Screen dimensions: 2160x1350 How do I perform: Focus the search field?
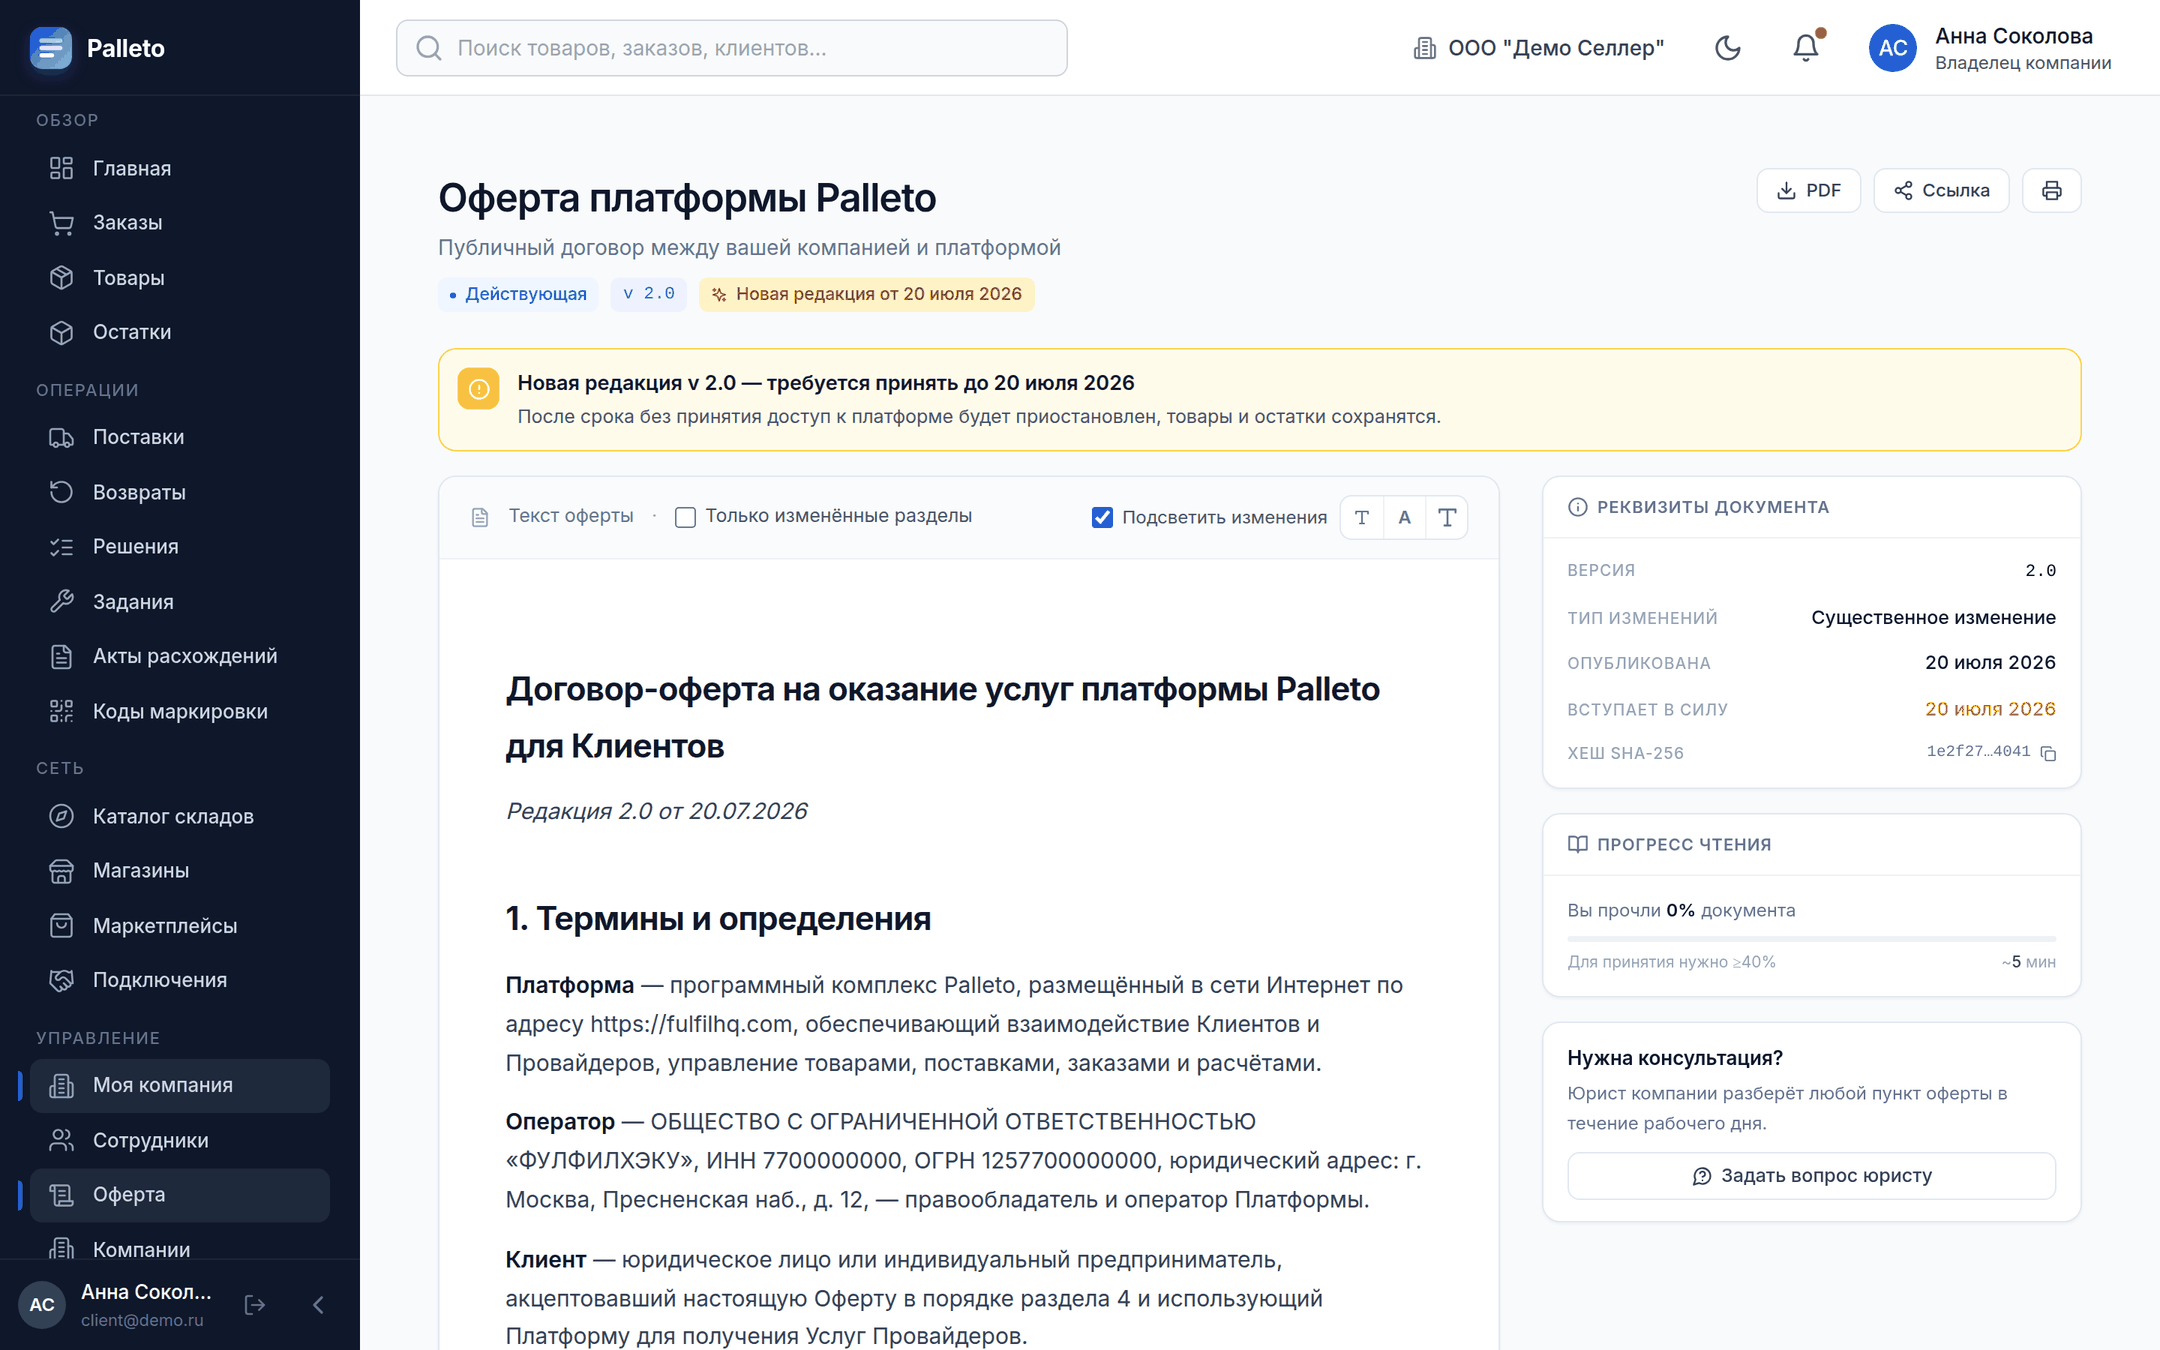[x=732, y=48]
